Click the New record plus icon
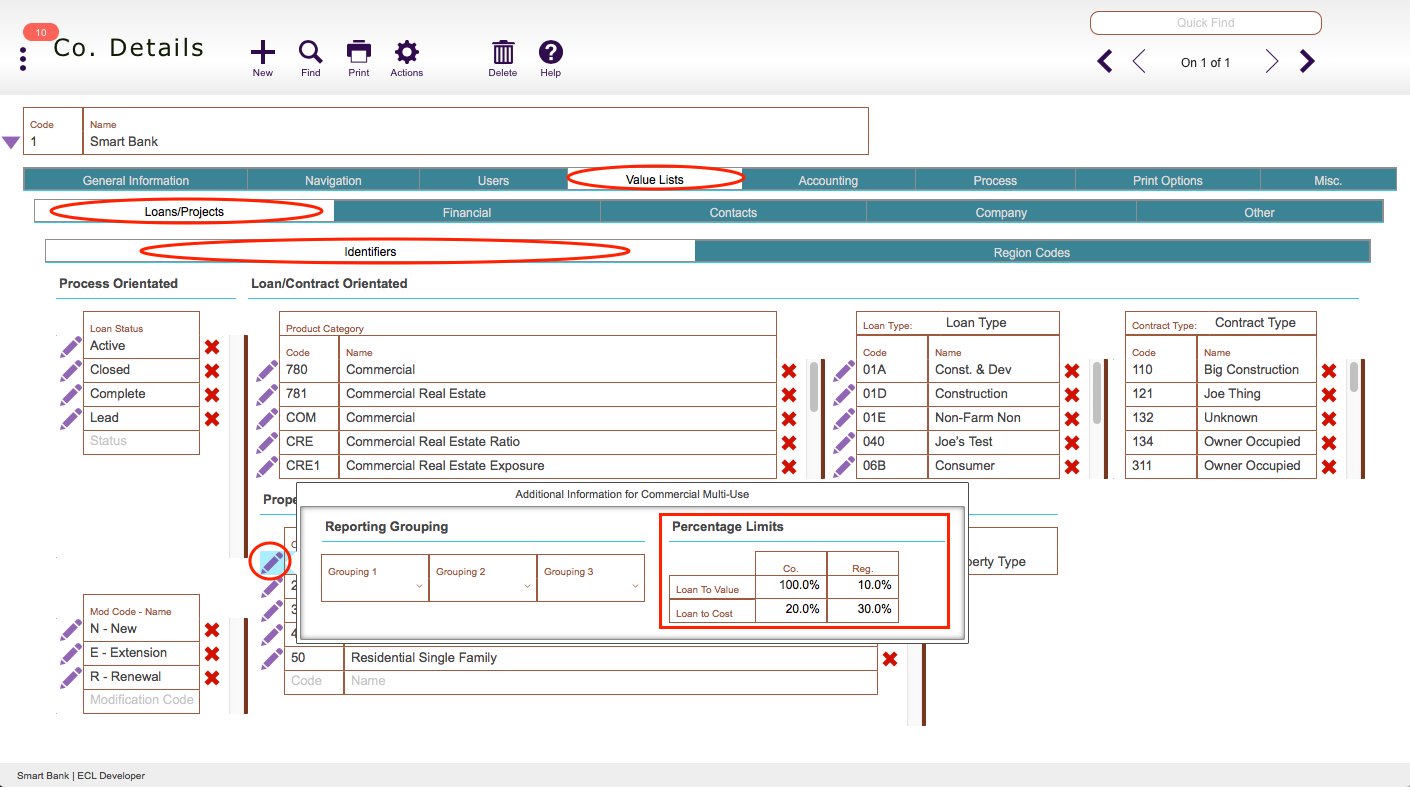This screenshot has width=1410, height=787. pos(263,52)
